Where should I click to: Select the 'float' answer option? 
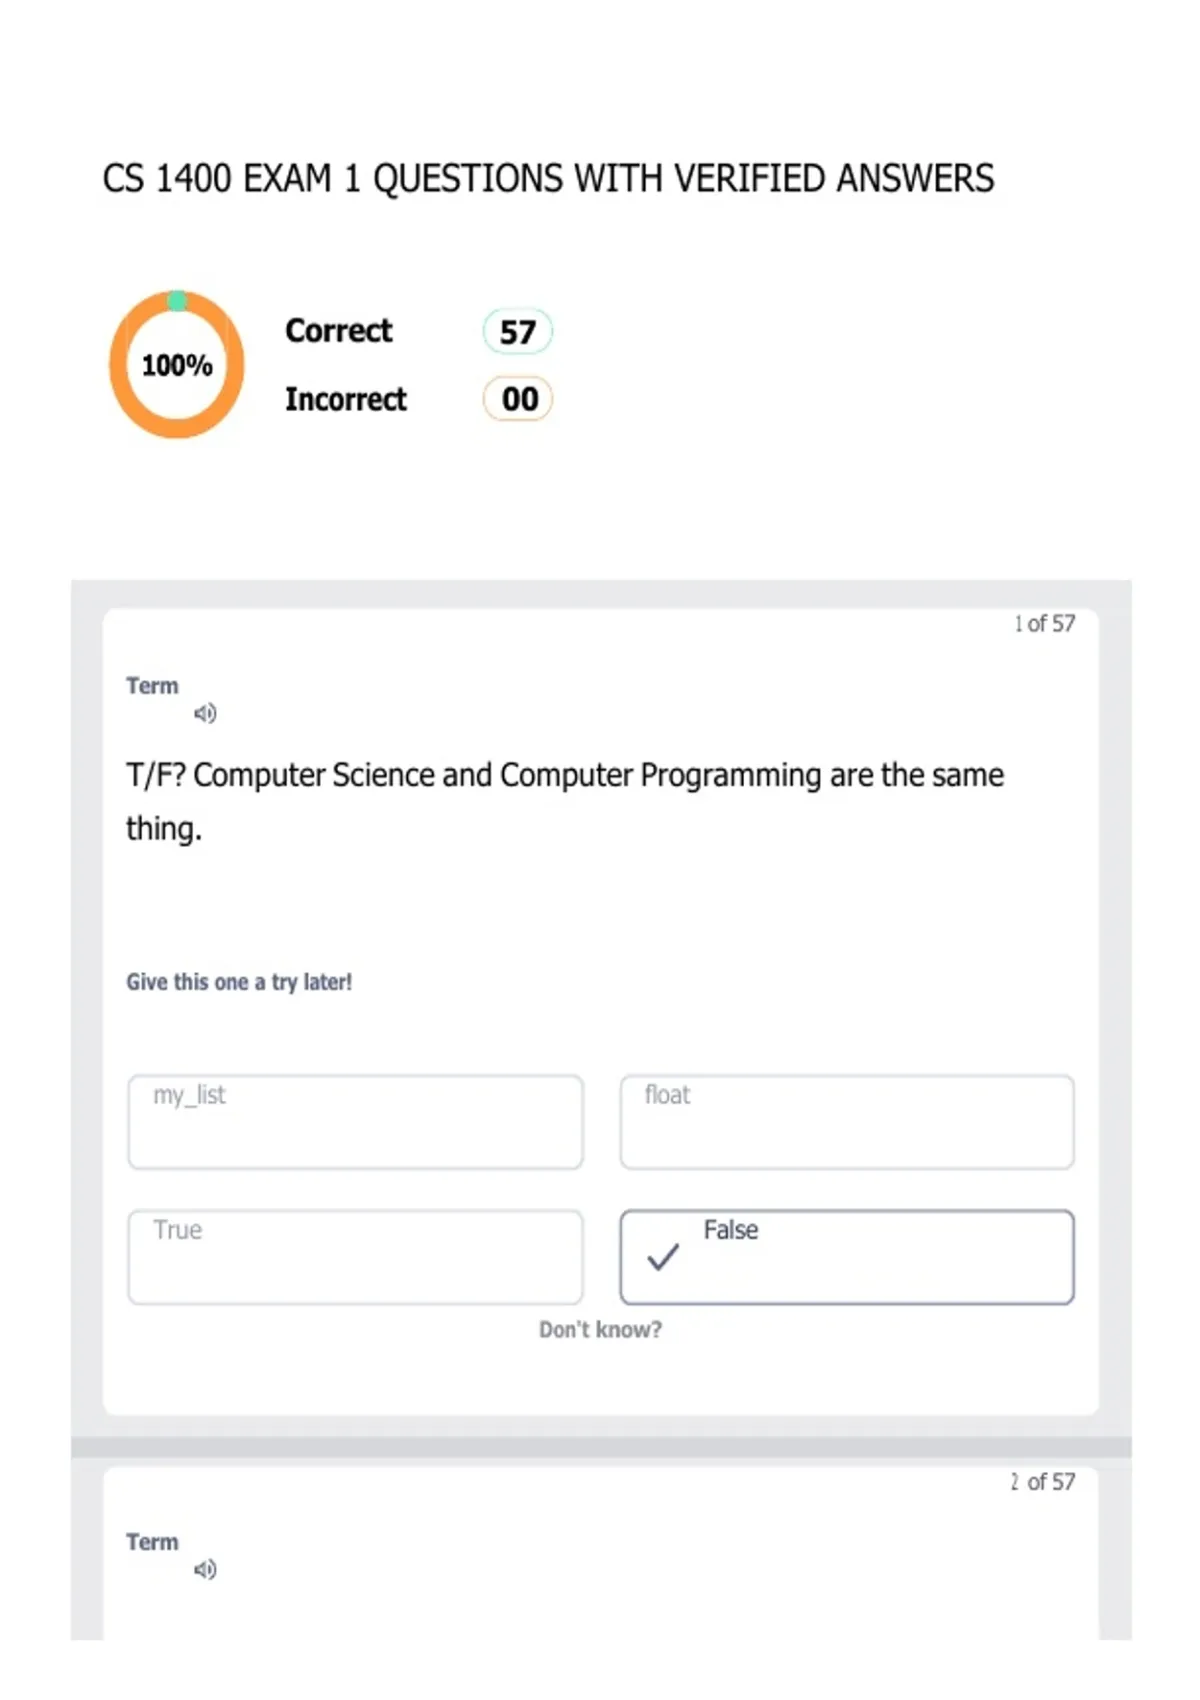coord(847,1122)
